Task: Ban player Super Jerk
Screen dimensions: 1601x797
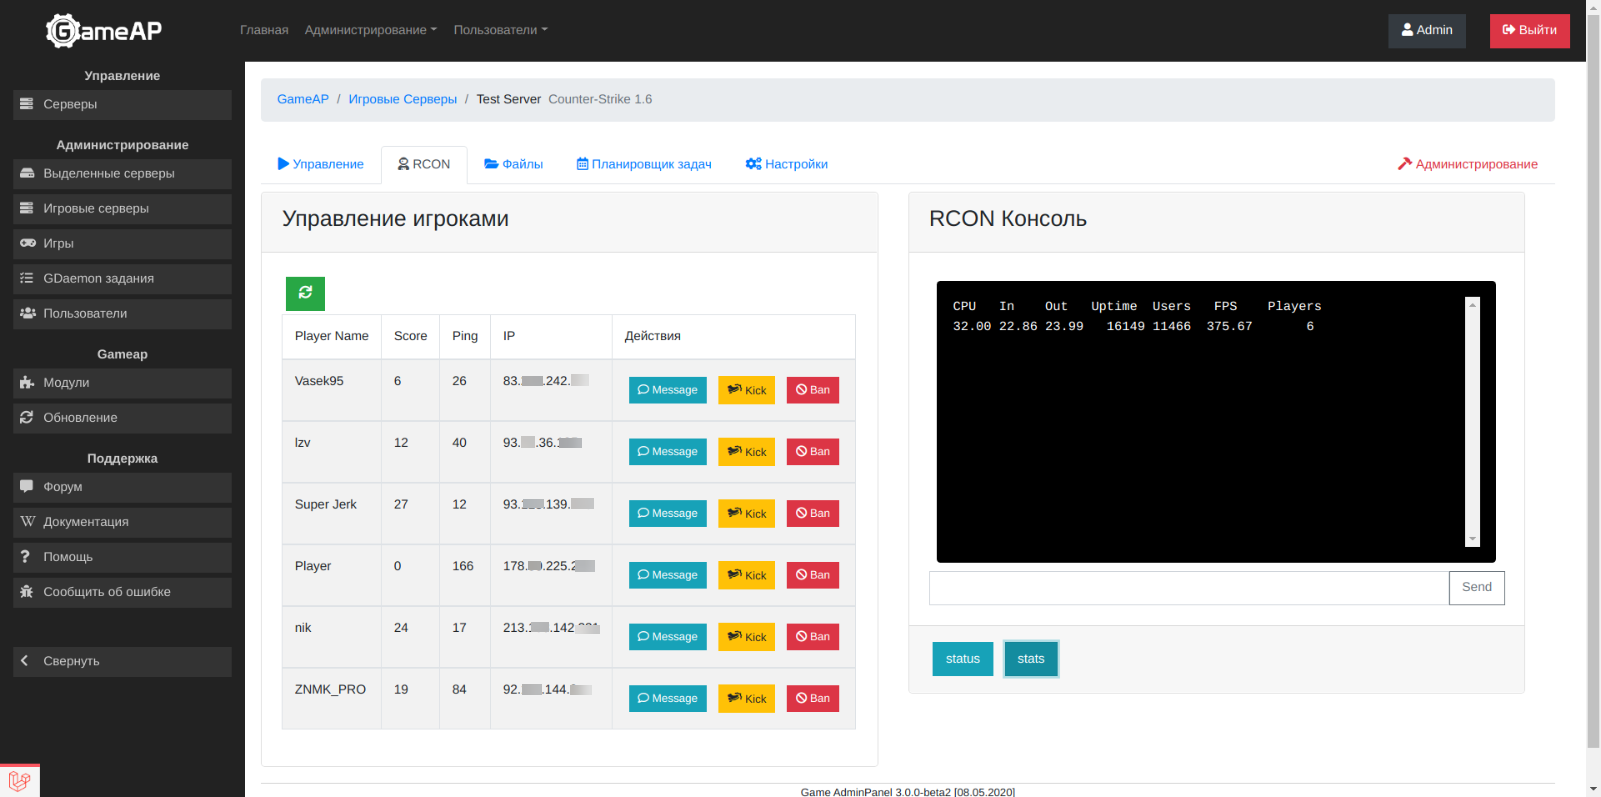Action: [x=812, y=514]
